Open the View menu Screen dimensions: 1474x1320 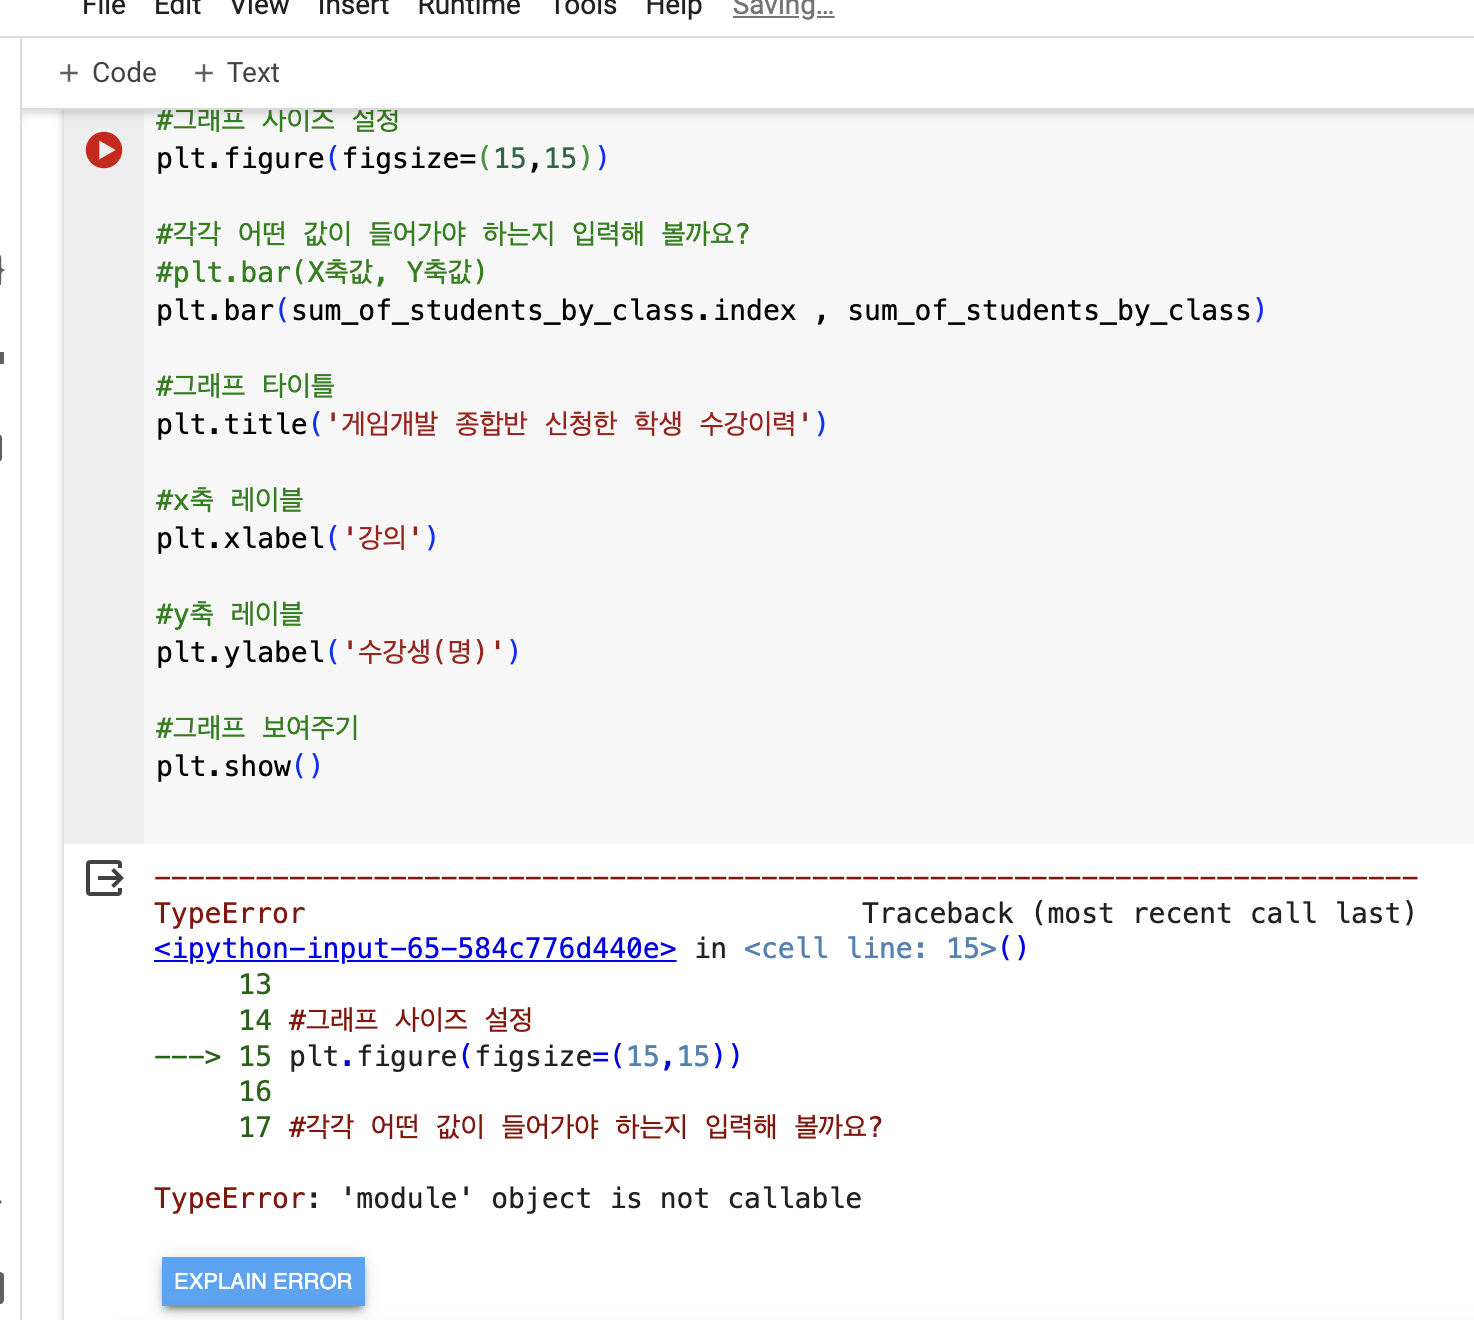[x=259, y=7]
